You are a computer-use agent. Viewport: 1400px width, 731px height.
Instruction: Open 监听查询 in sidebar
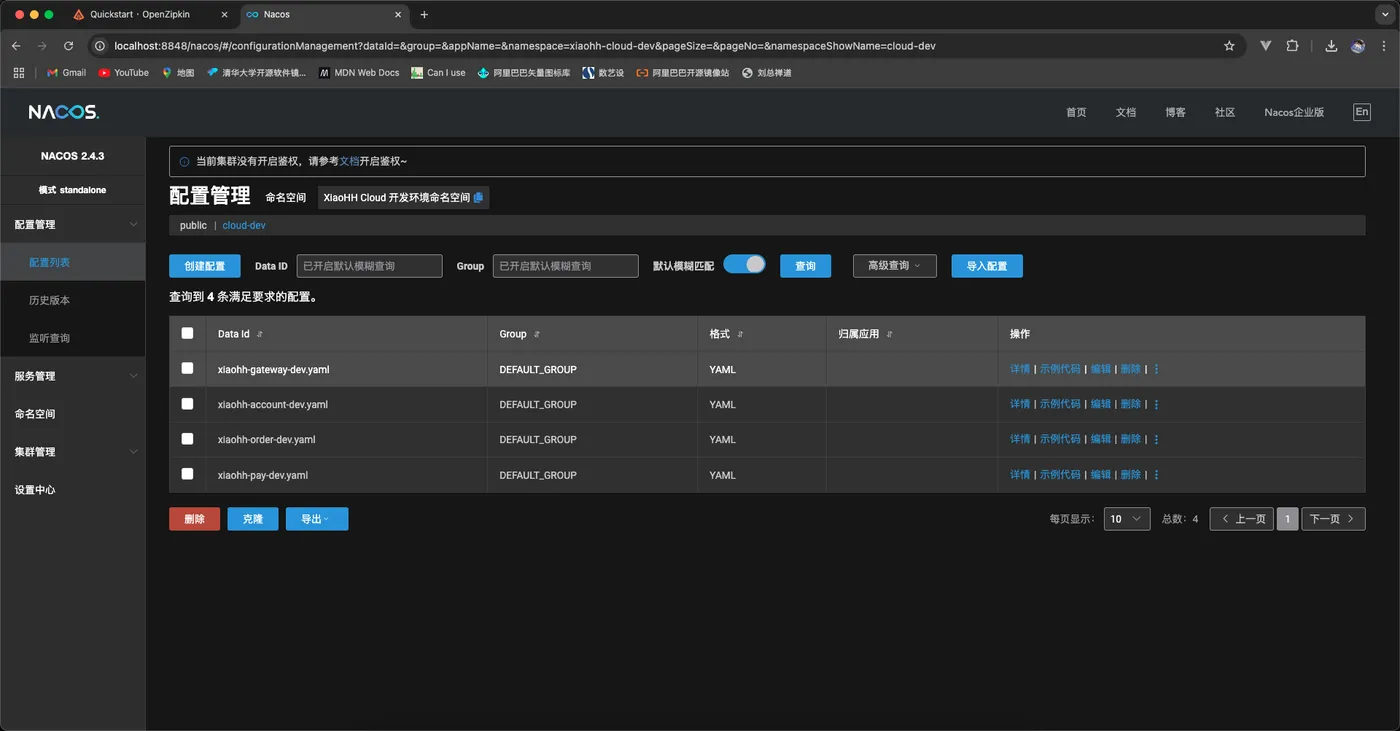pos(72,338)
